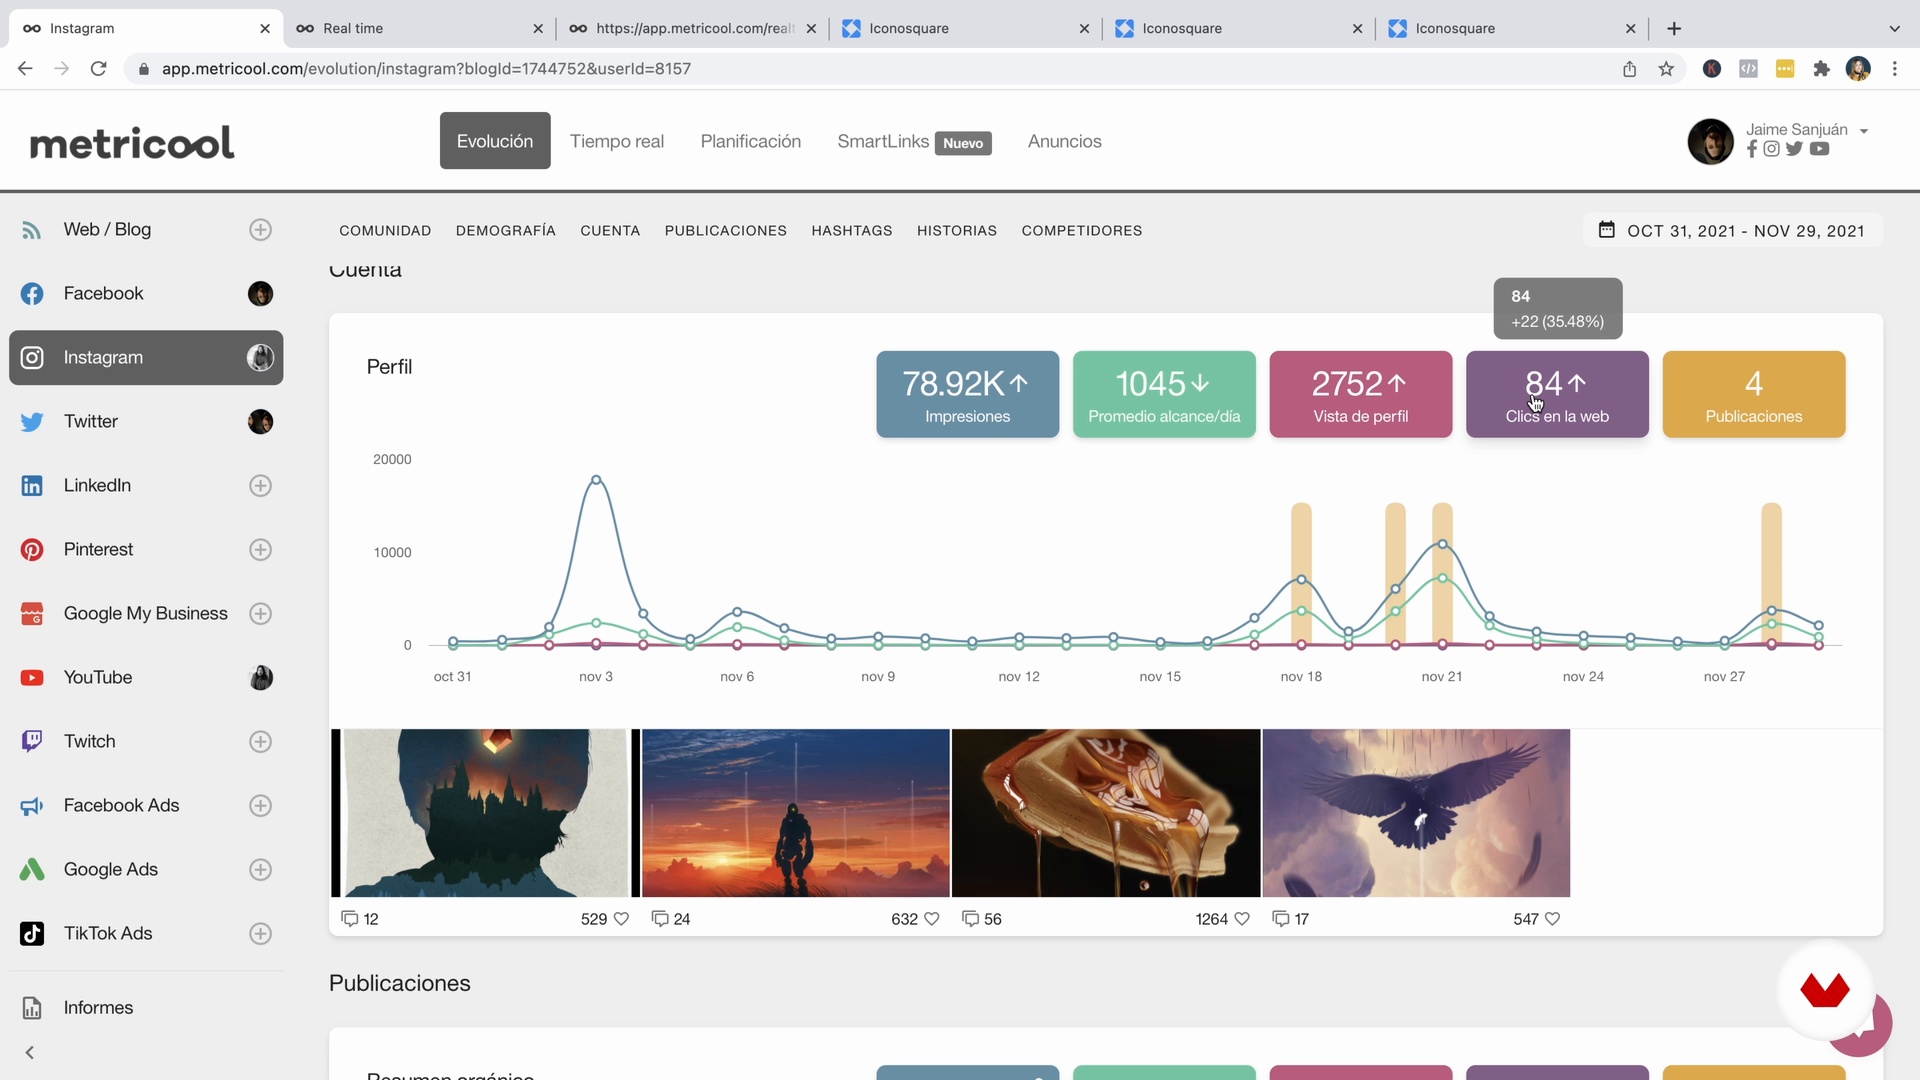The height and width of the screenshot is (1080, 1920).
Task: Connect Pinterest using its plus icon
Action: point(260,550)
